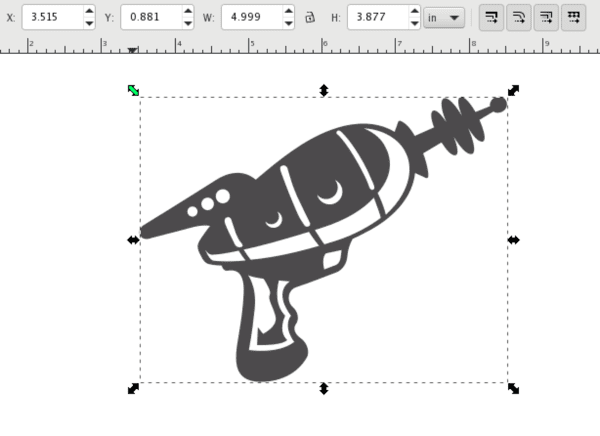Decrease the width with its down arrow

[289, 23]
